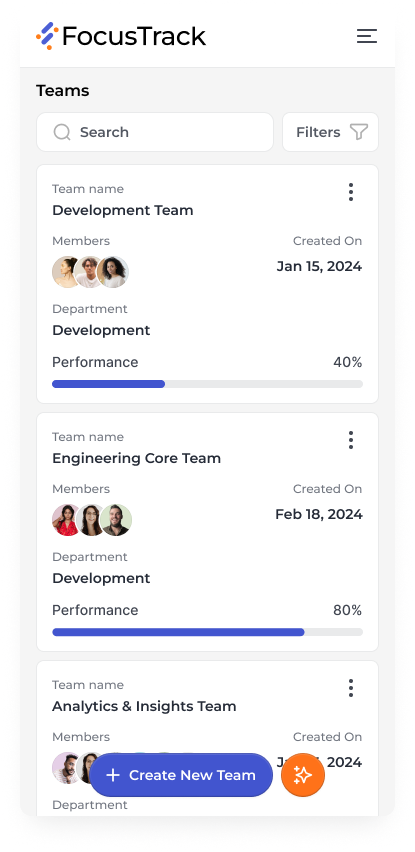Click the FocusTrack logo
The height and width of the screenshot is (852, 415).
(x=121, y=36)
